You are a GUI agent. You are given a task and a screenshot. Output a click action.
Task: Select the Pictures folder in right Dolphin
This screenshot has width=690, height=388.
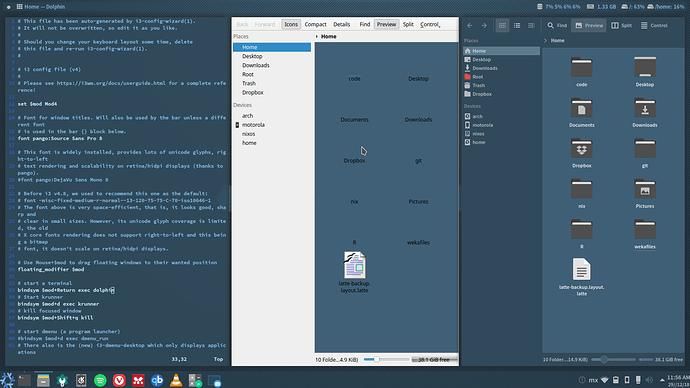(645, 193)
